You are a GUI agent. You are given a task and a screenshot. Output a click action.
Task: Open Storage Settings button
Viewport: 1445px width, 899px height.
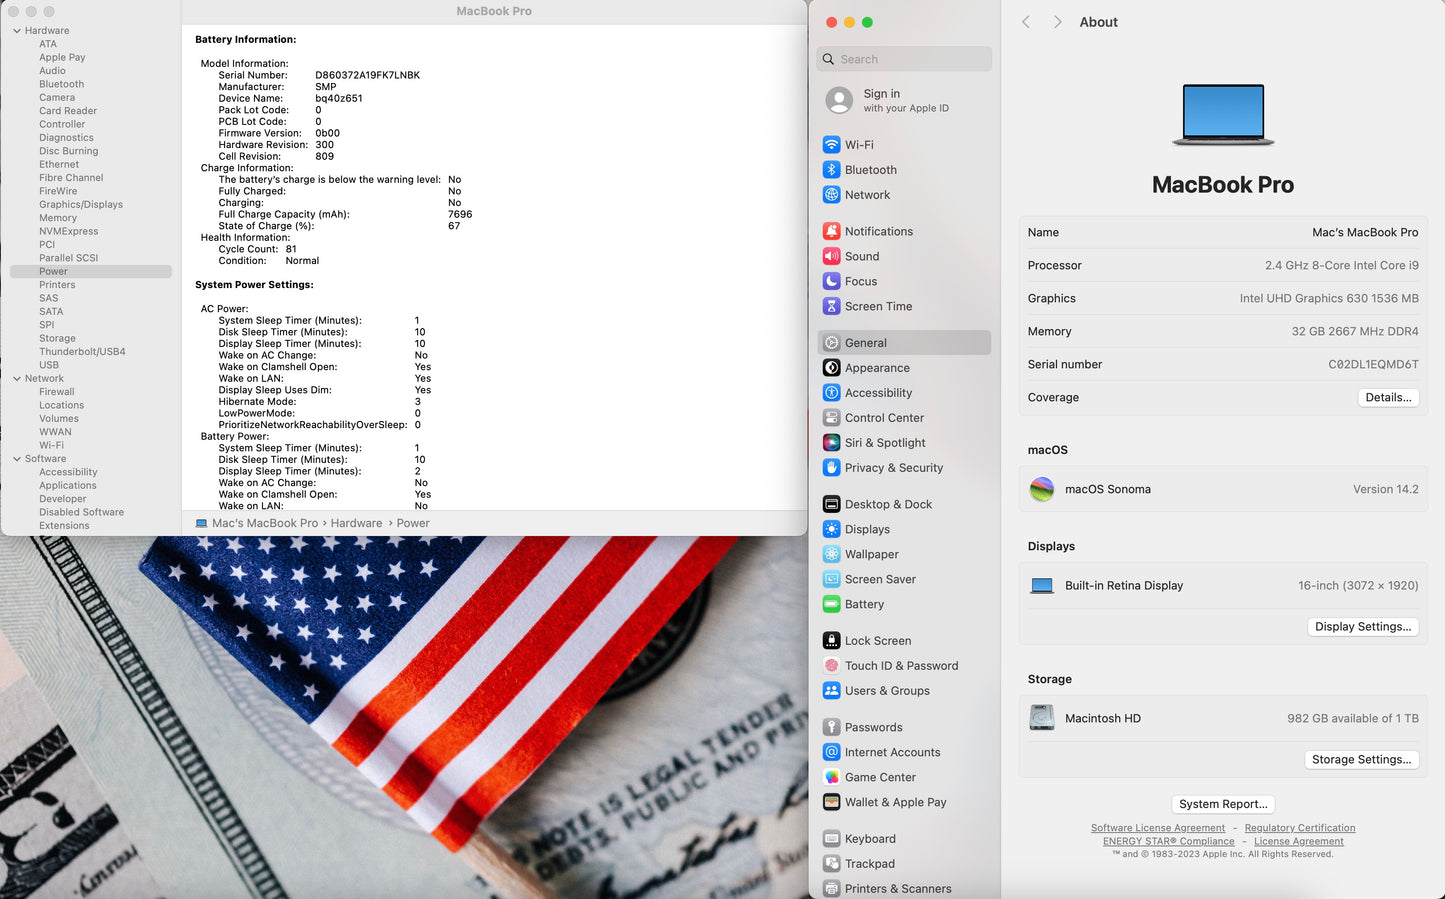(1361, 760)
